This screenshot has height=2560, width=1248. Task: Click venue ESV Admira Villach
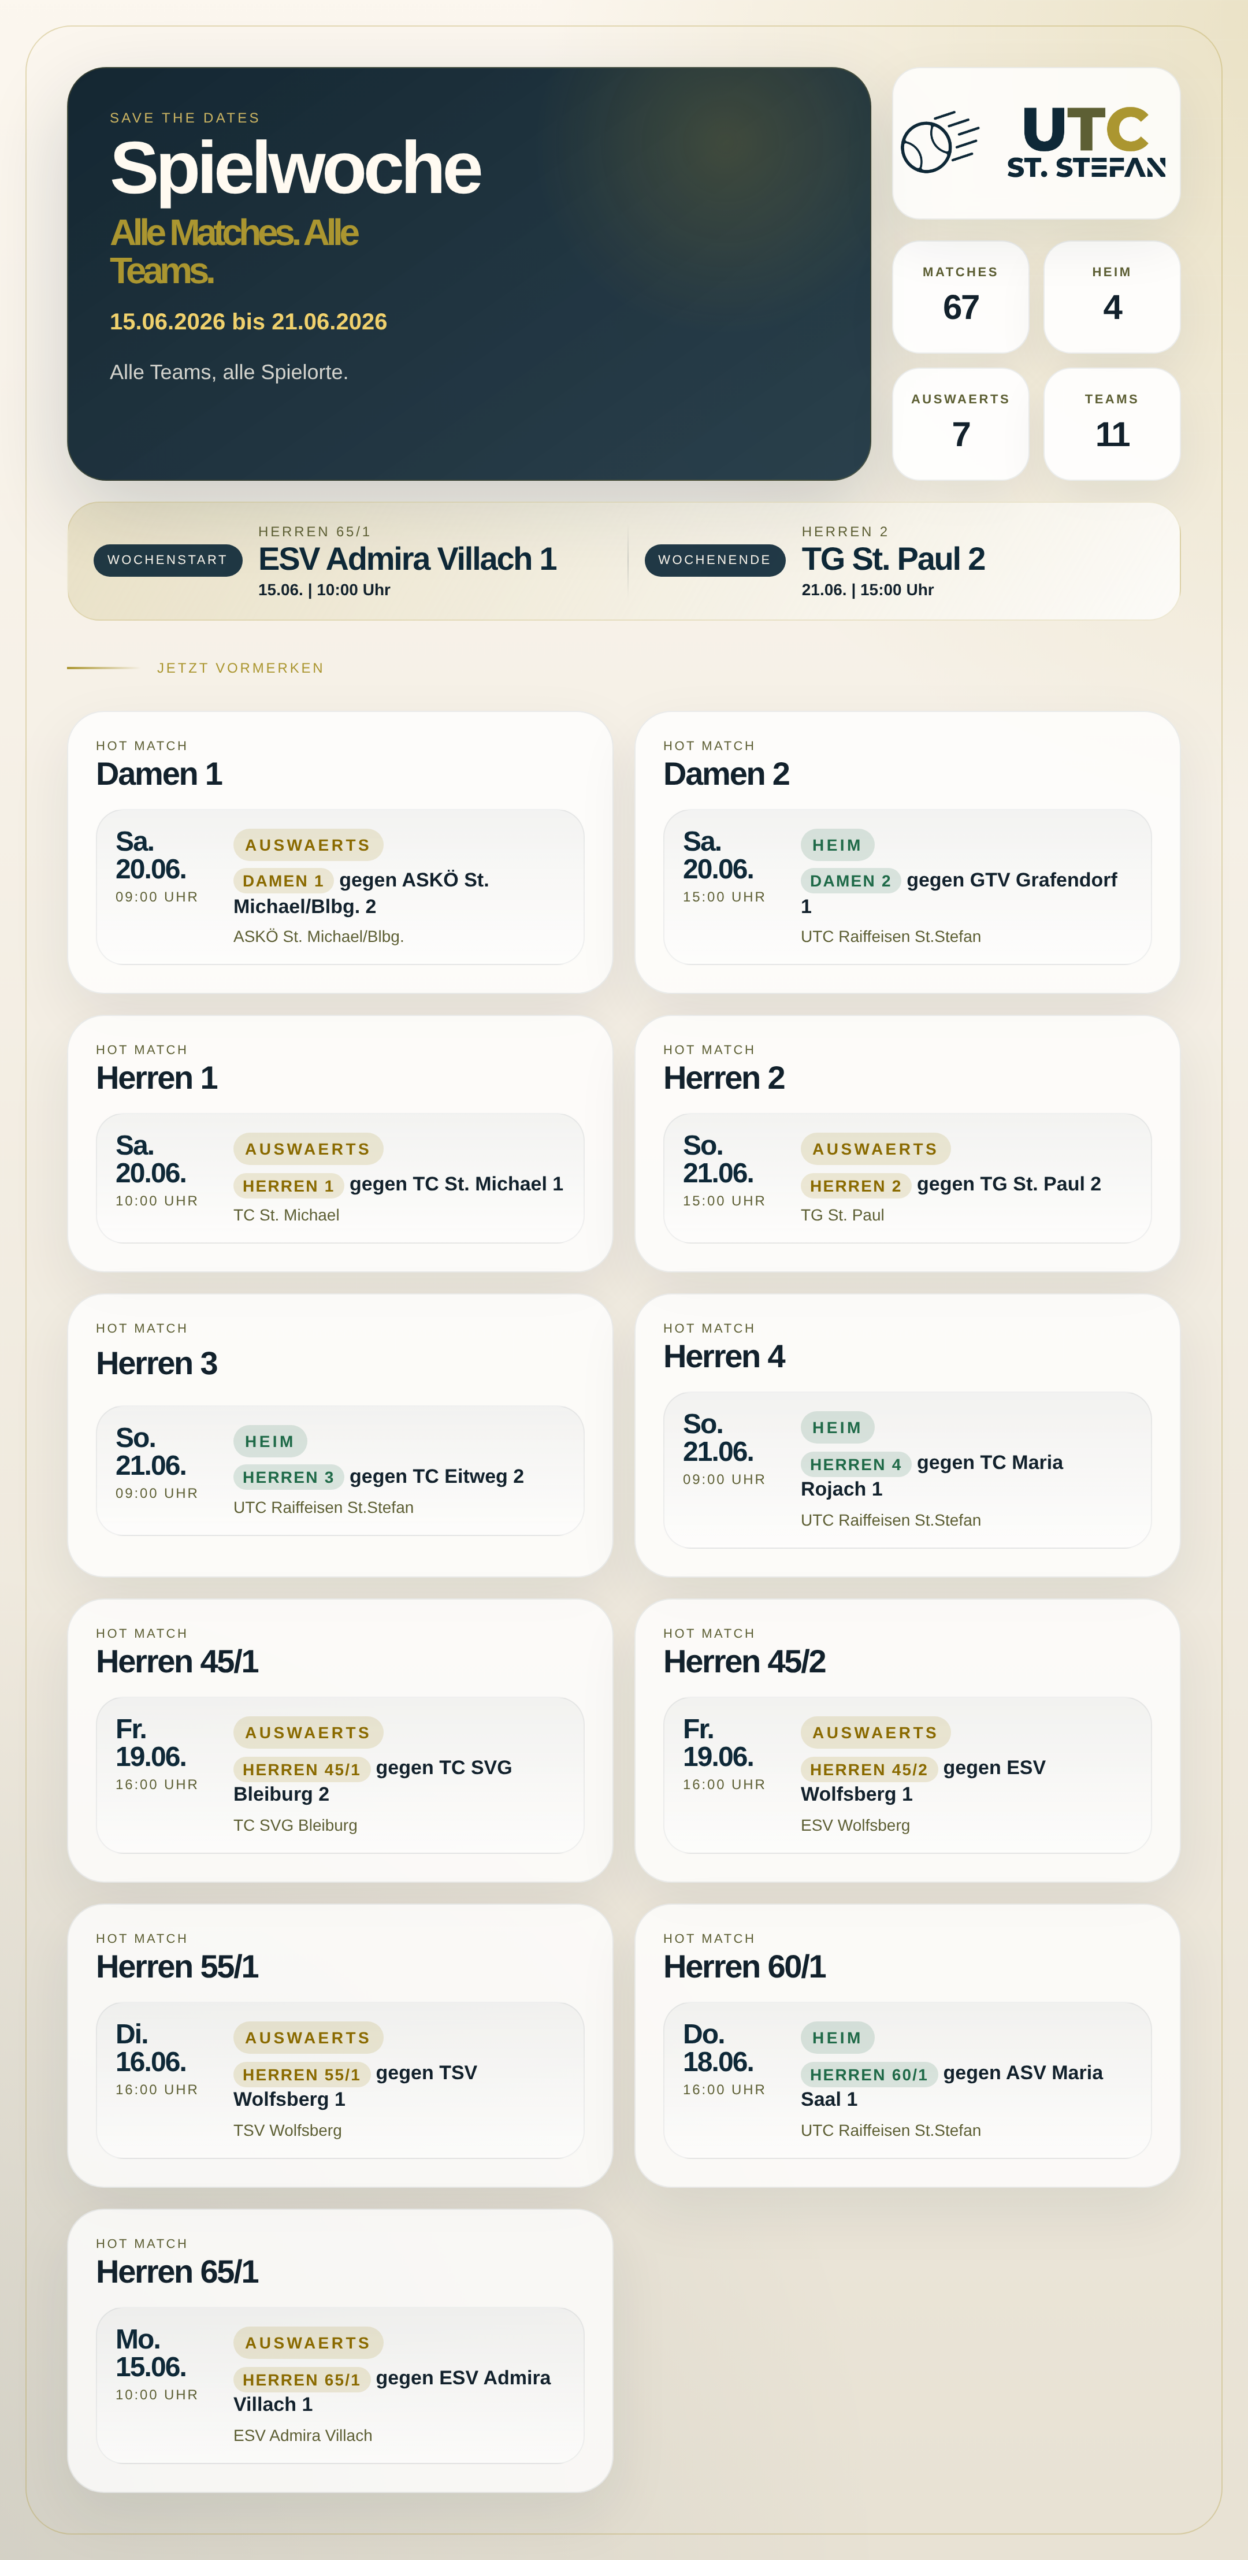tap(302, 2435)
